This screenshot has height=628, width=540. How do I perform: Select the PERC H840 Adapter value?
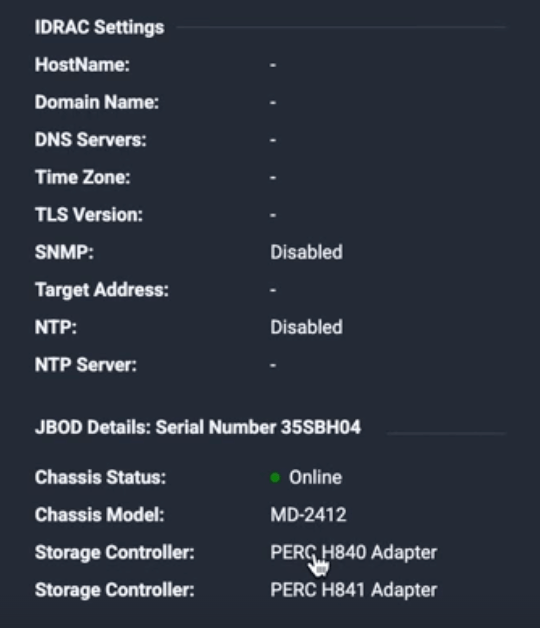click(354, 552)
